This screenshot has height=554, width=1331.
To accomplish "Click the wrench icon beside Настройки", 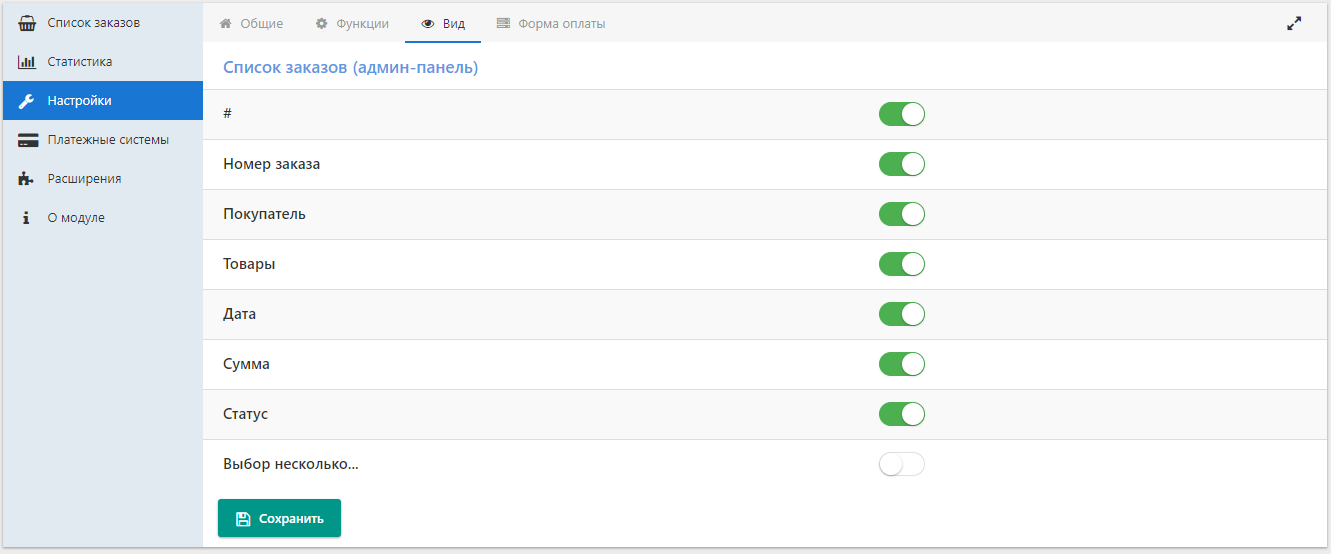I will point(27,101).
